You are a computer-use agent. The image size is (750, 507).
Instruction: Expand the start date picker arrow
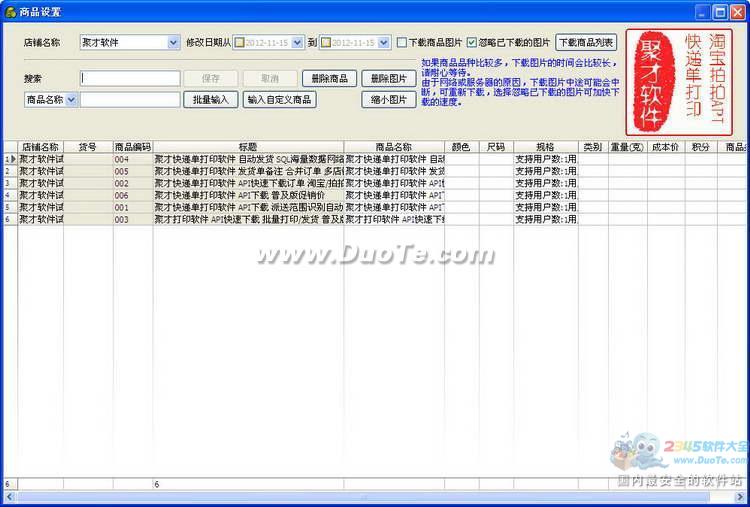click(x=297, y=43)
